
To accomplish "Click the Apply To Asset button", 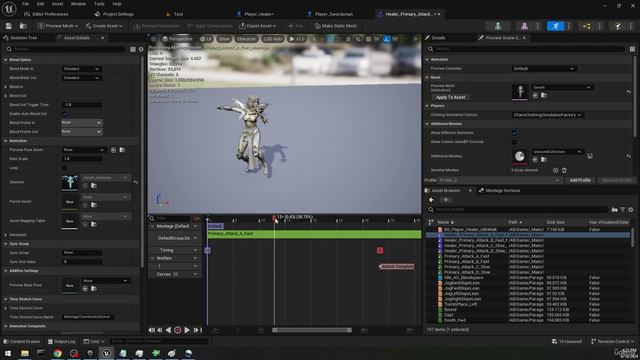I will tap(451, 98).
